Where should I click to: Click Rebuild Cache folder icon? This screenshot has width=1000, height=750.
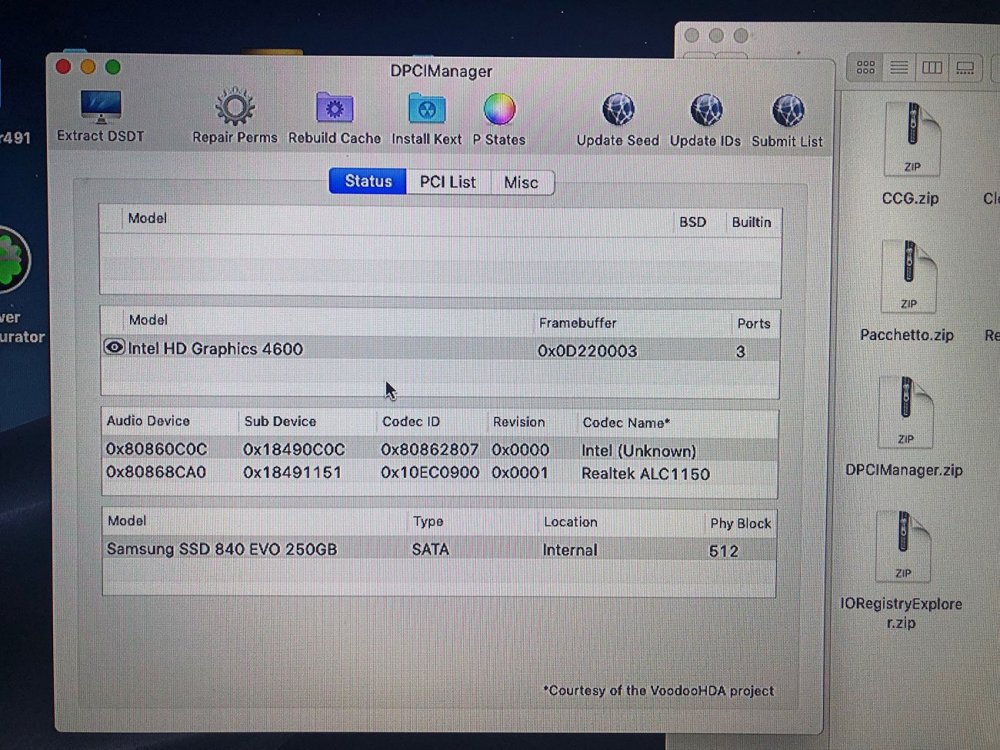[334, 108]
